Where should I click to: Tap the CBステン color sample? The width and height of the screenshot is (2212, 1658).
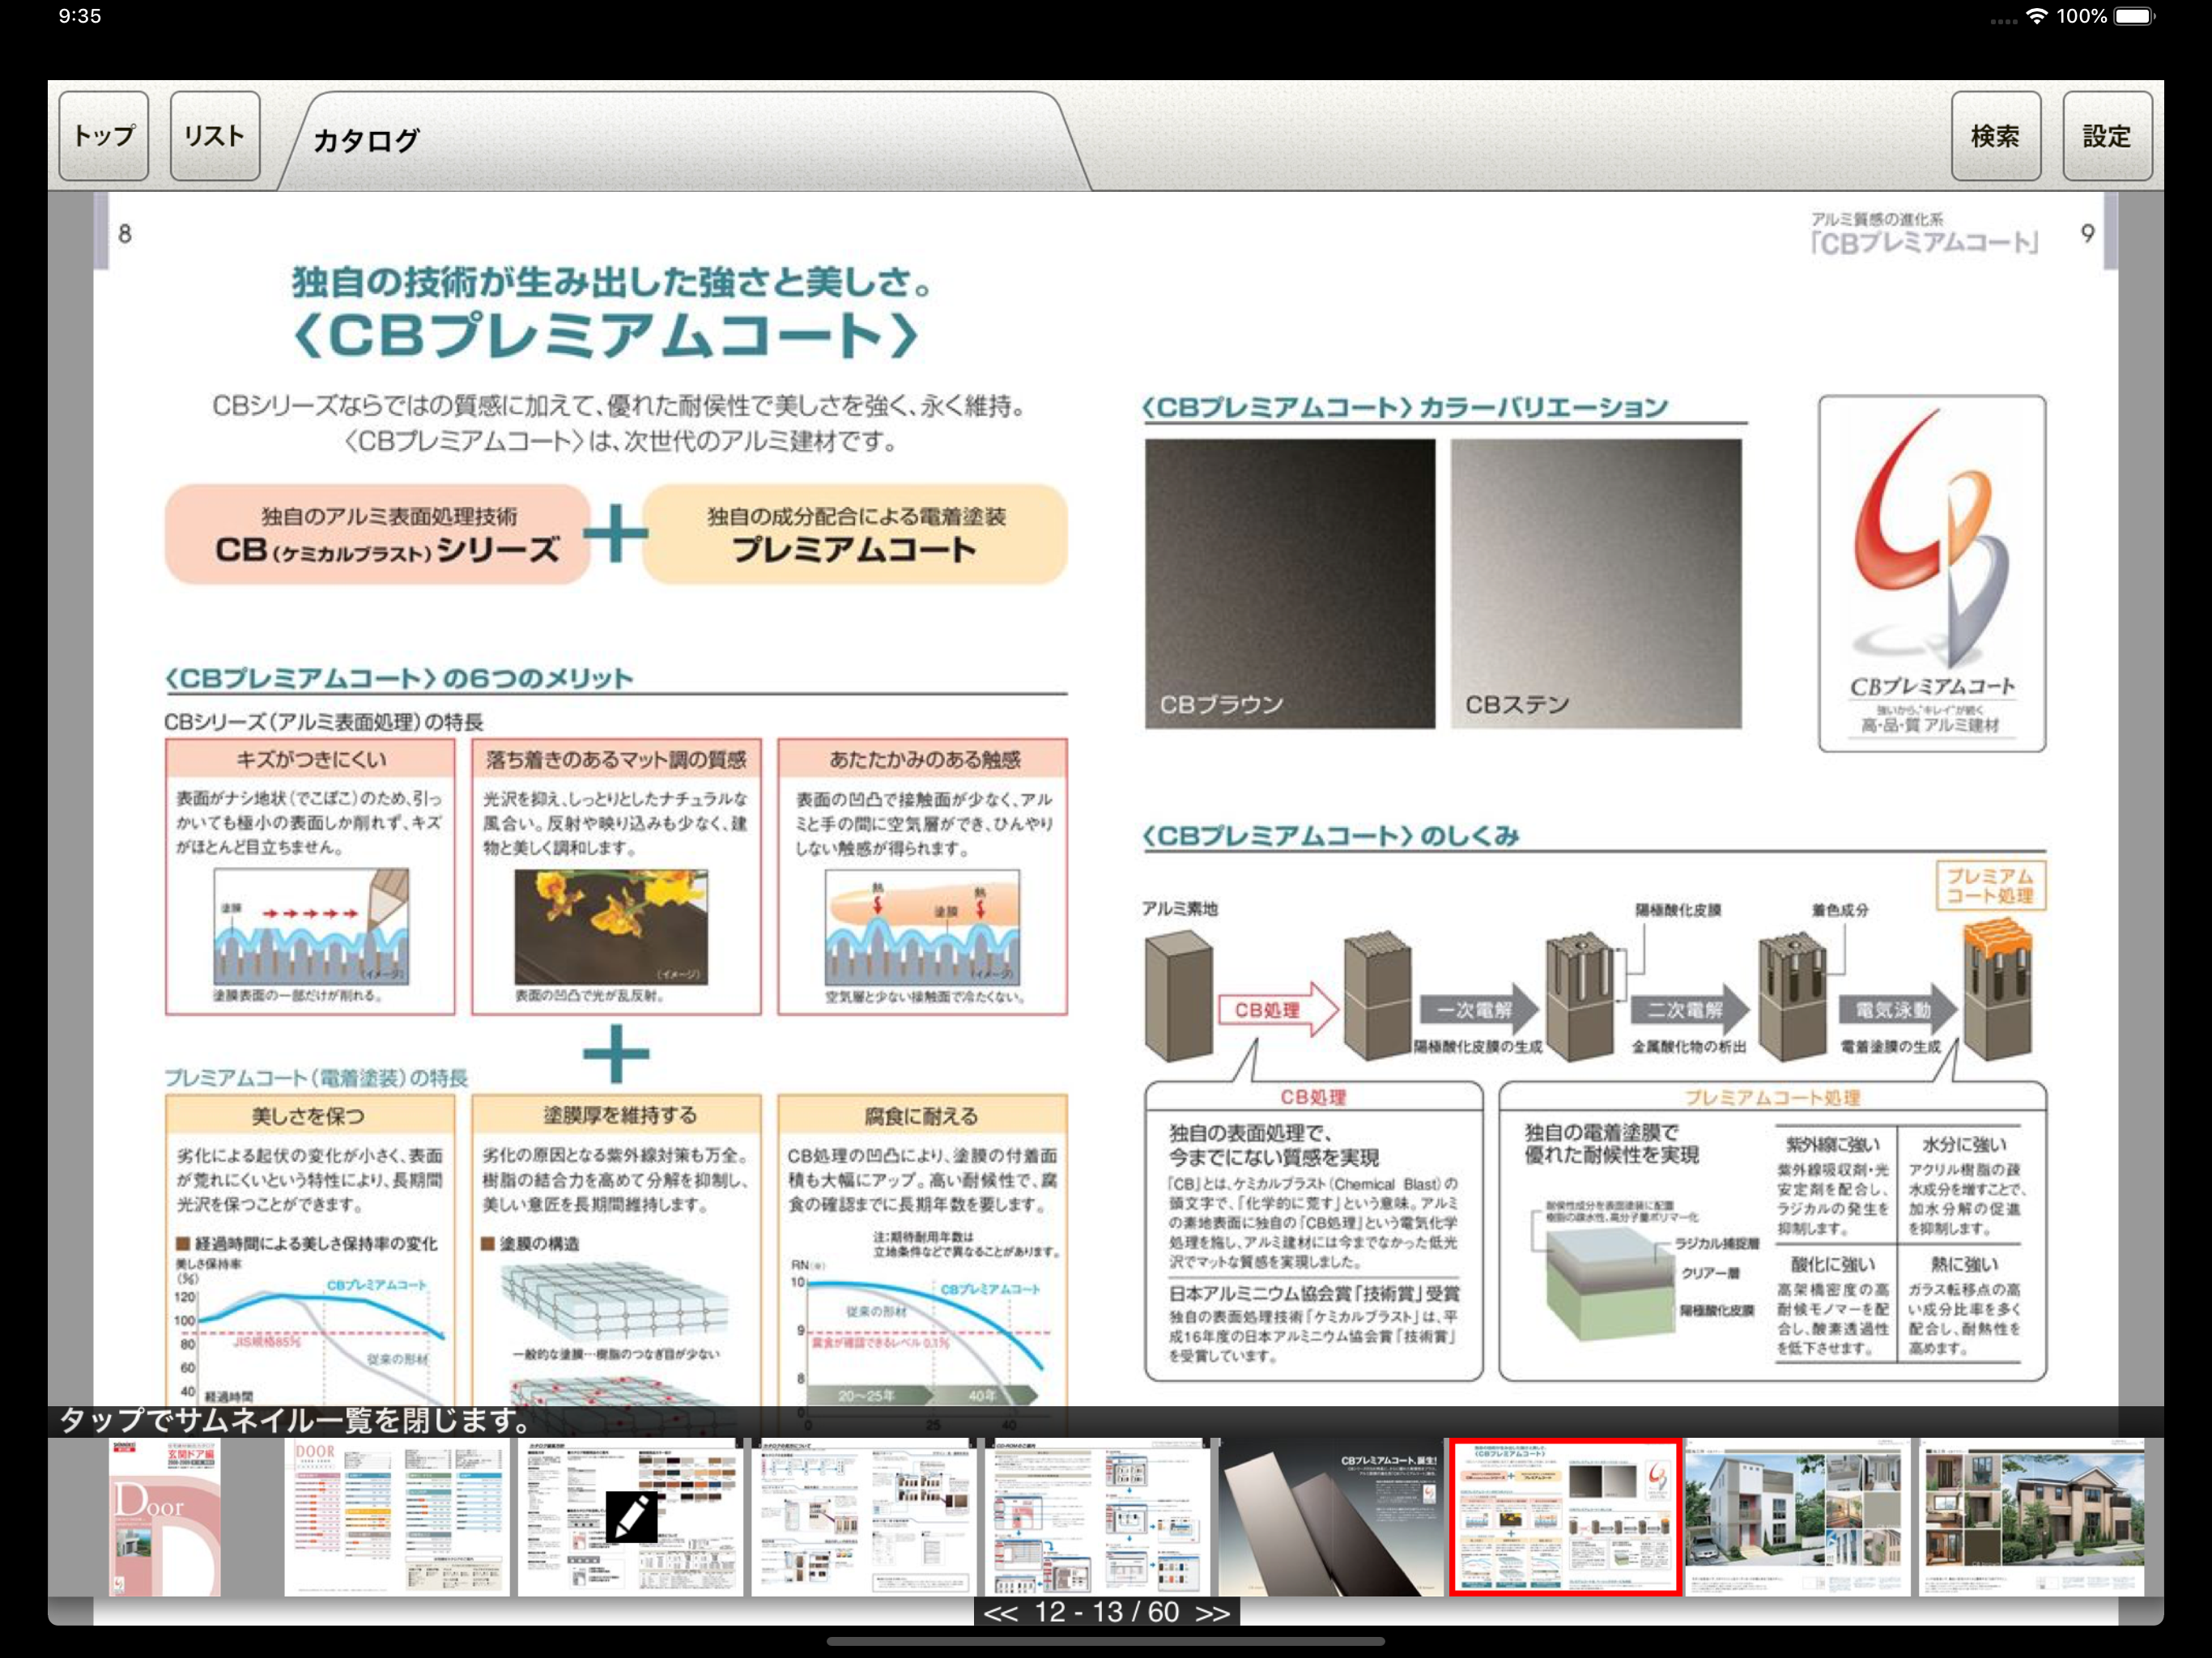pyautogui.click(x=1596, y=584)
